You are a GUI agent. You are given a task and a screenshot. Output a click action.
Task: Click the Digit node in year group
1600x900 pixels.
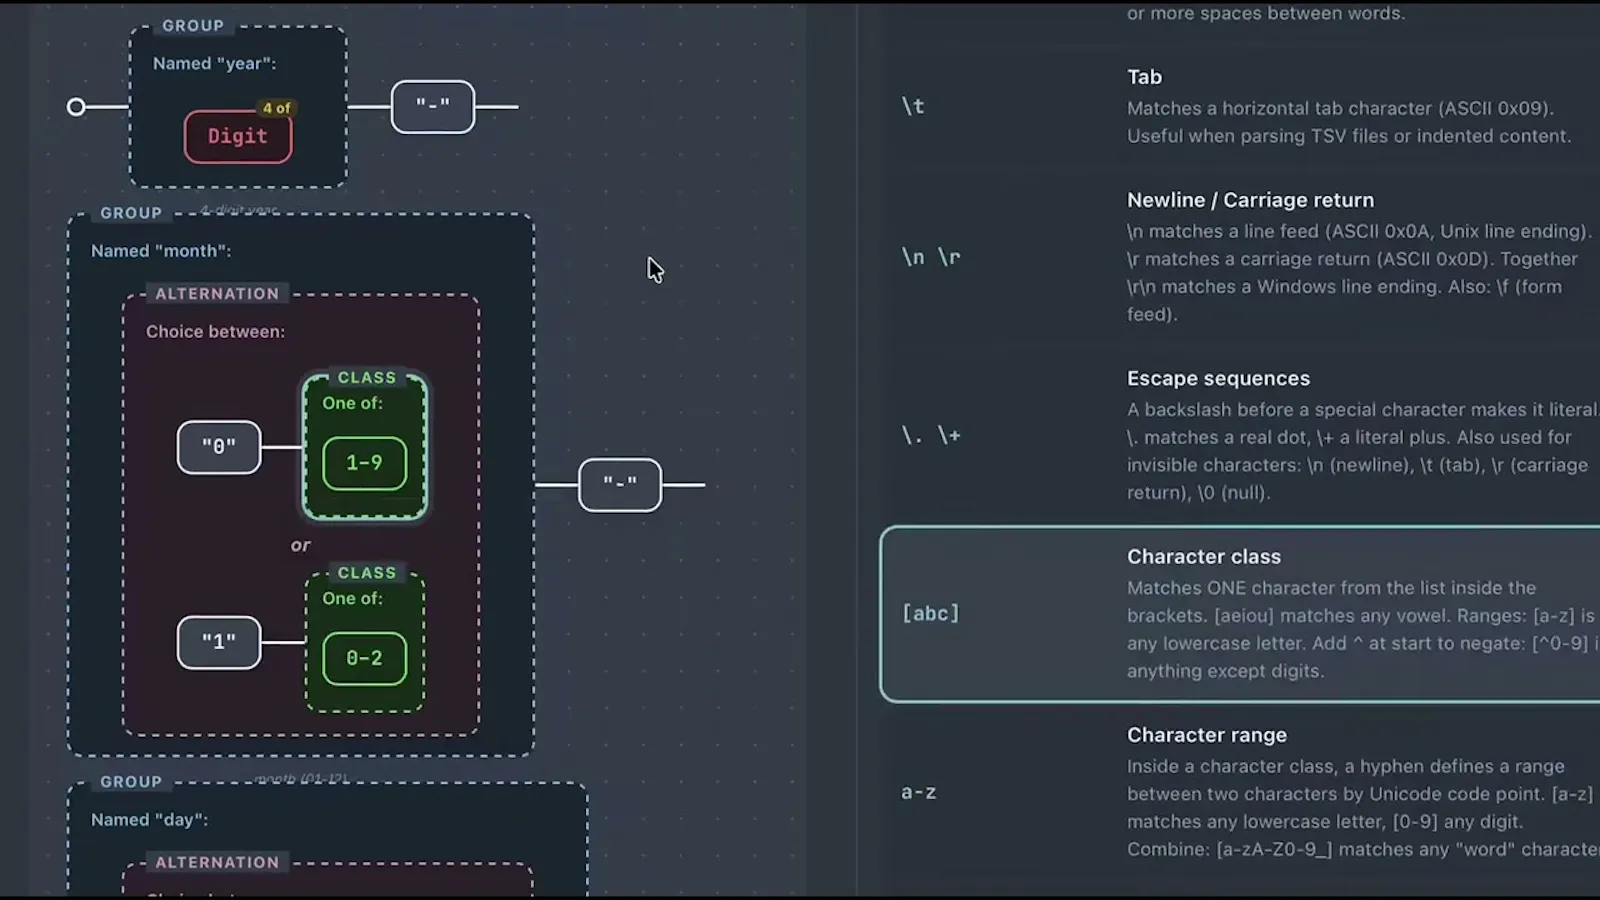238,137
